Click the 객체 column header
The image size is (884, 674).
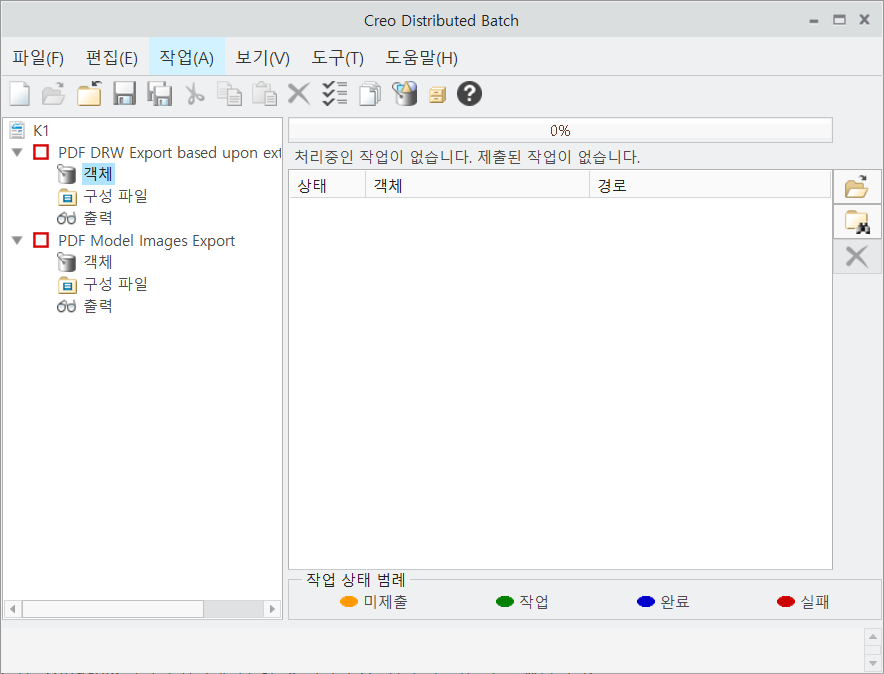tap(478, 185)
